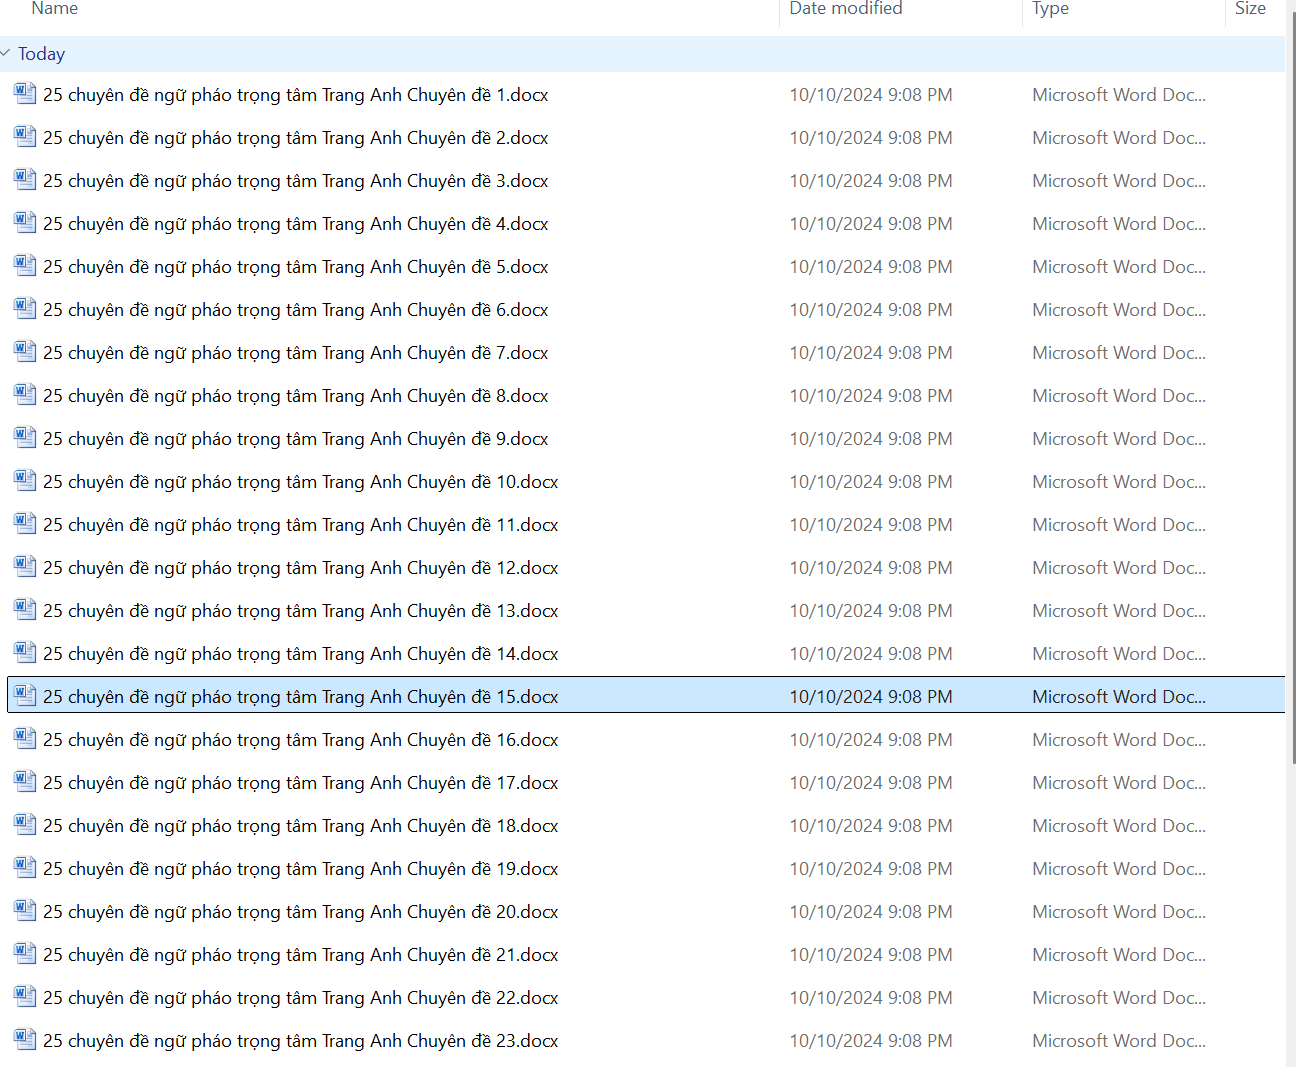Image resolution: width=1296 pixels, height=1068 pixels.
Task: Click the Word icon for Chuyên đề 6.docx
Action: 25,309
